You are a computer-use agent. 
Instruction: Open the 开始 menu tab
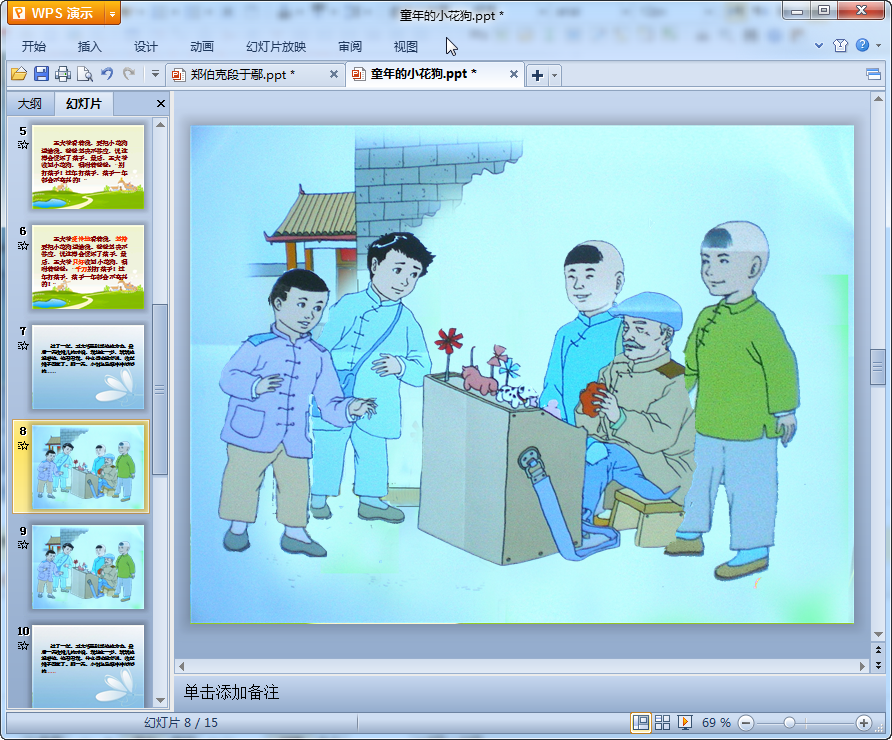(x=34, y=47)
